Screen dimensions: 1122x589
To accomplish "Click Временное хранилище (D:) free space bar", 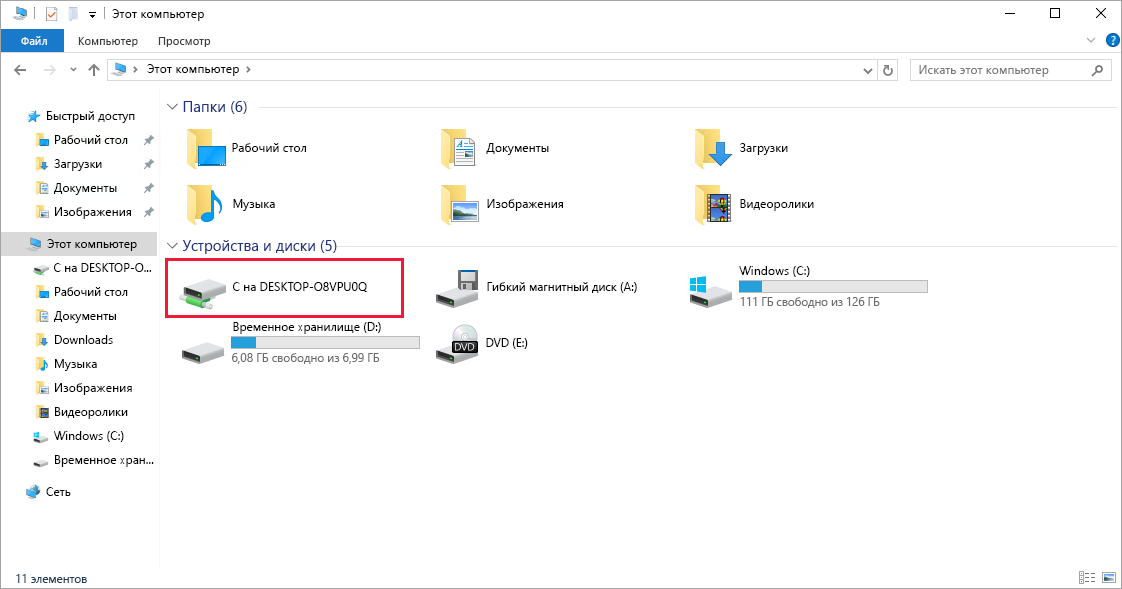I will click(x=325, y=343).
